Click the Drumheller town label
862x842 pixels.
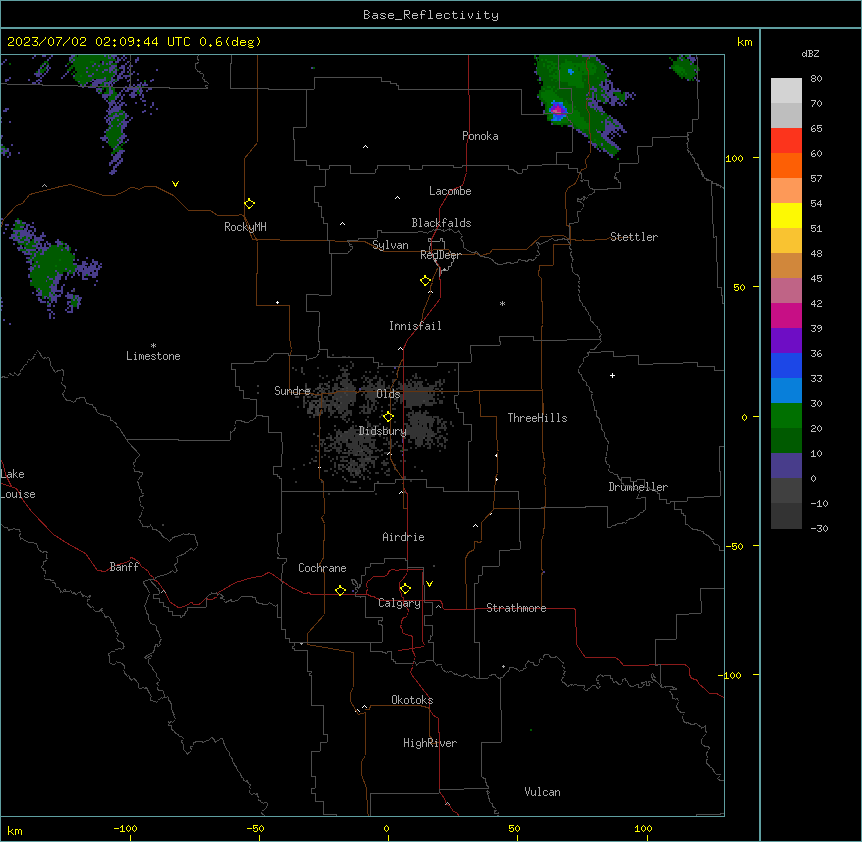[x=638, y=487]
